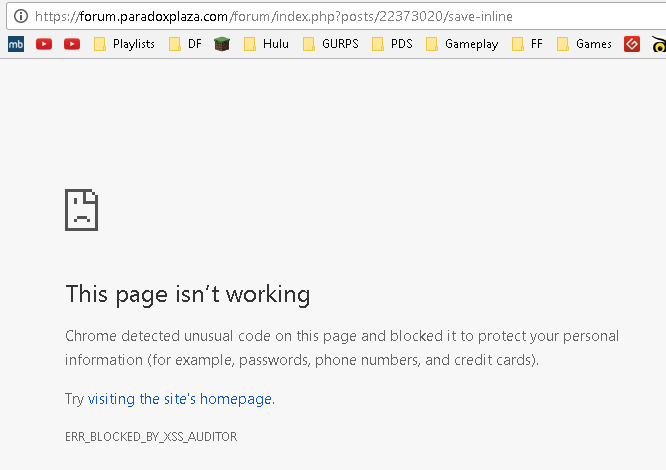The height and width of the screenshot is (470, 666).
Task: Click the partially visible bookmark at far right
Action: (x=659, y=44)
